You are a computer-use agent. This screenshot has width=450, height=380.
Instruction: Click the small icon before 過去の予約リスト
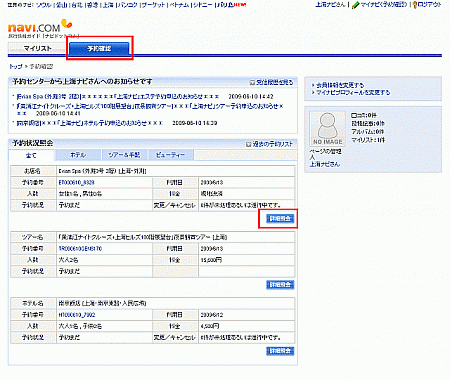pos(248,144)
